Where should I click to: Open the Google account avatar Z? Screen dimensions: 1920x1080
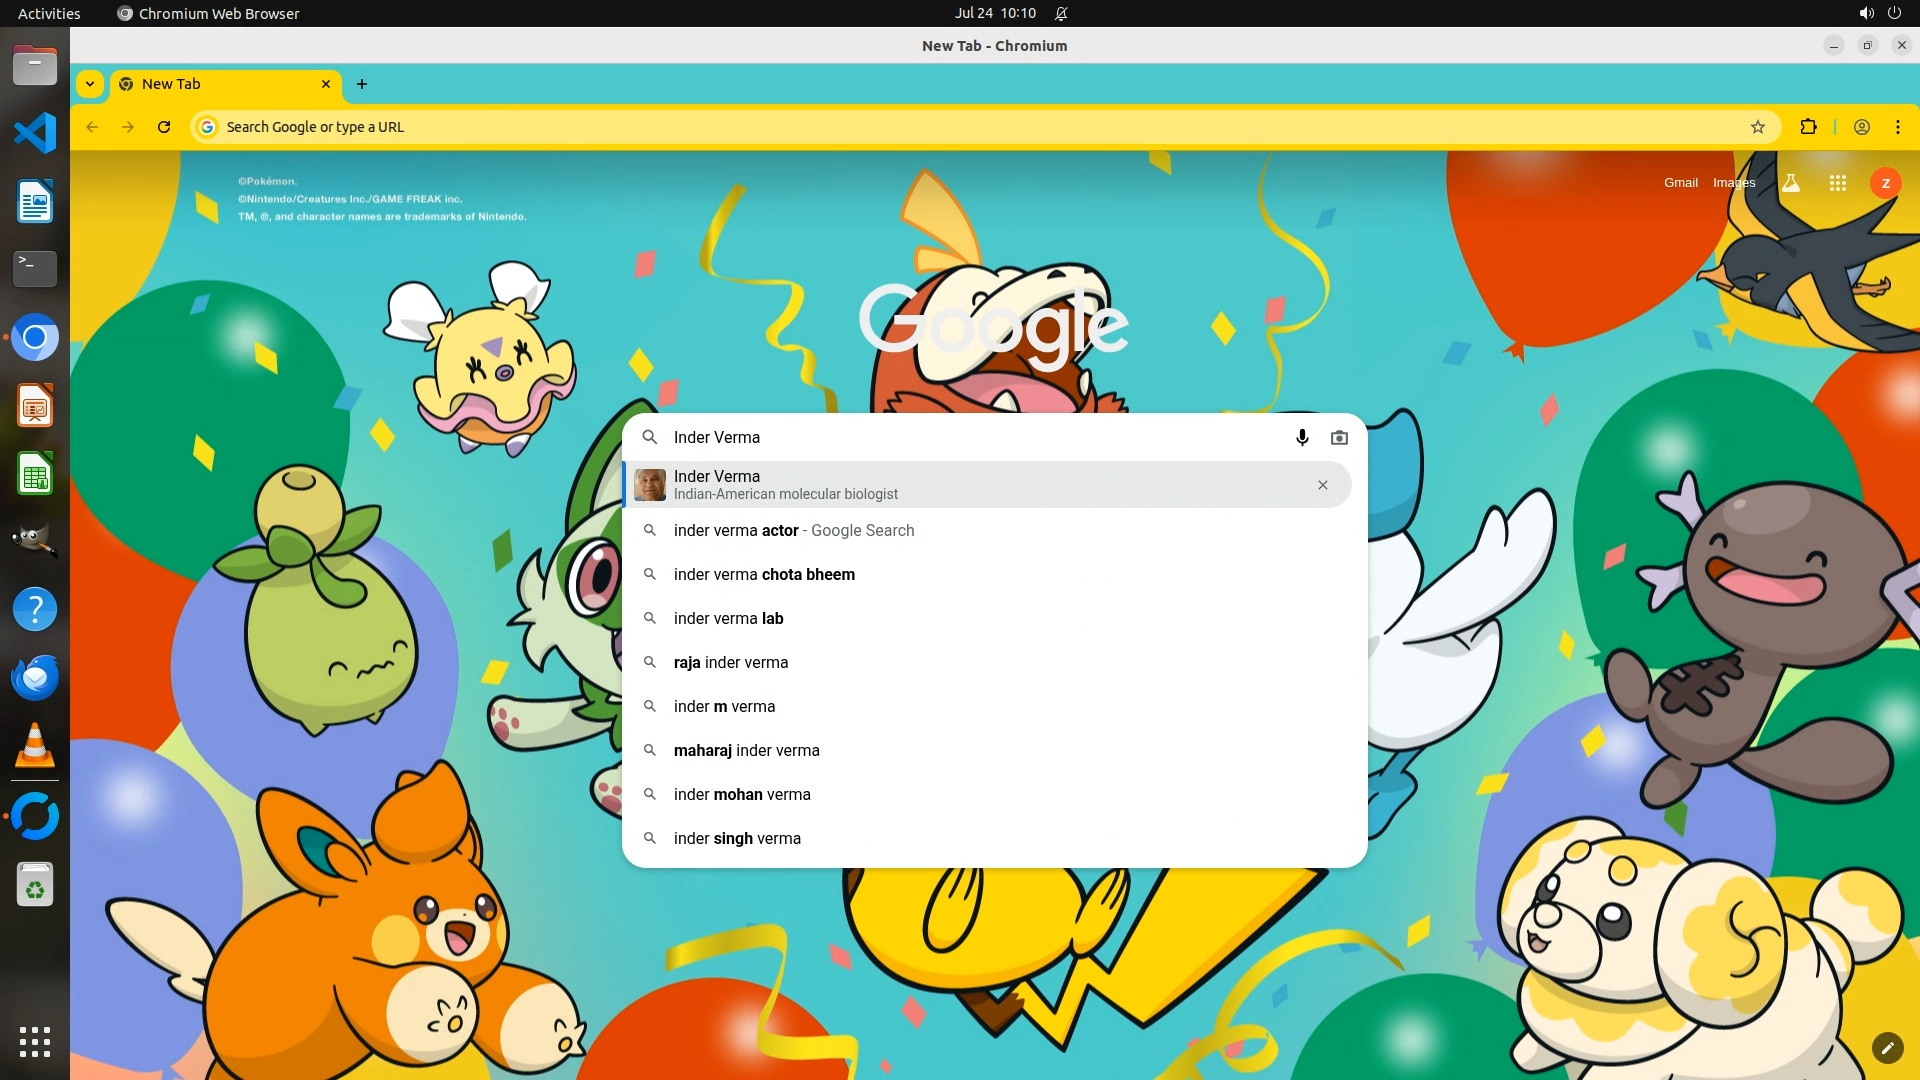coord(1885,183)
